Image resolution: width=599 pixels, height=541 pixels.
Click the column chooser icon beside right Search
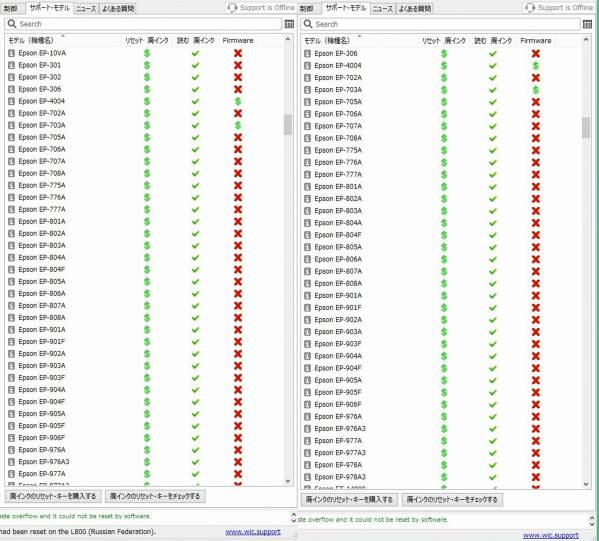(587, 24)
